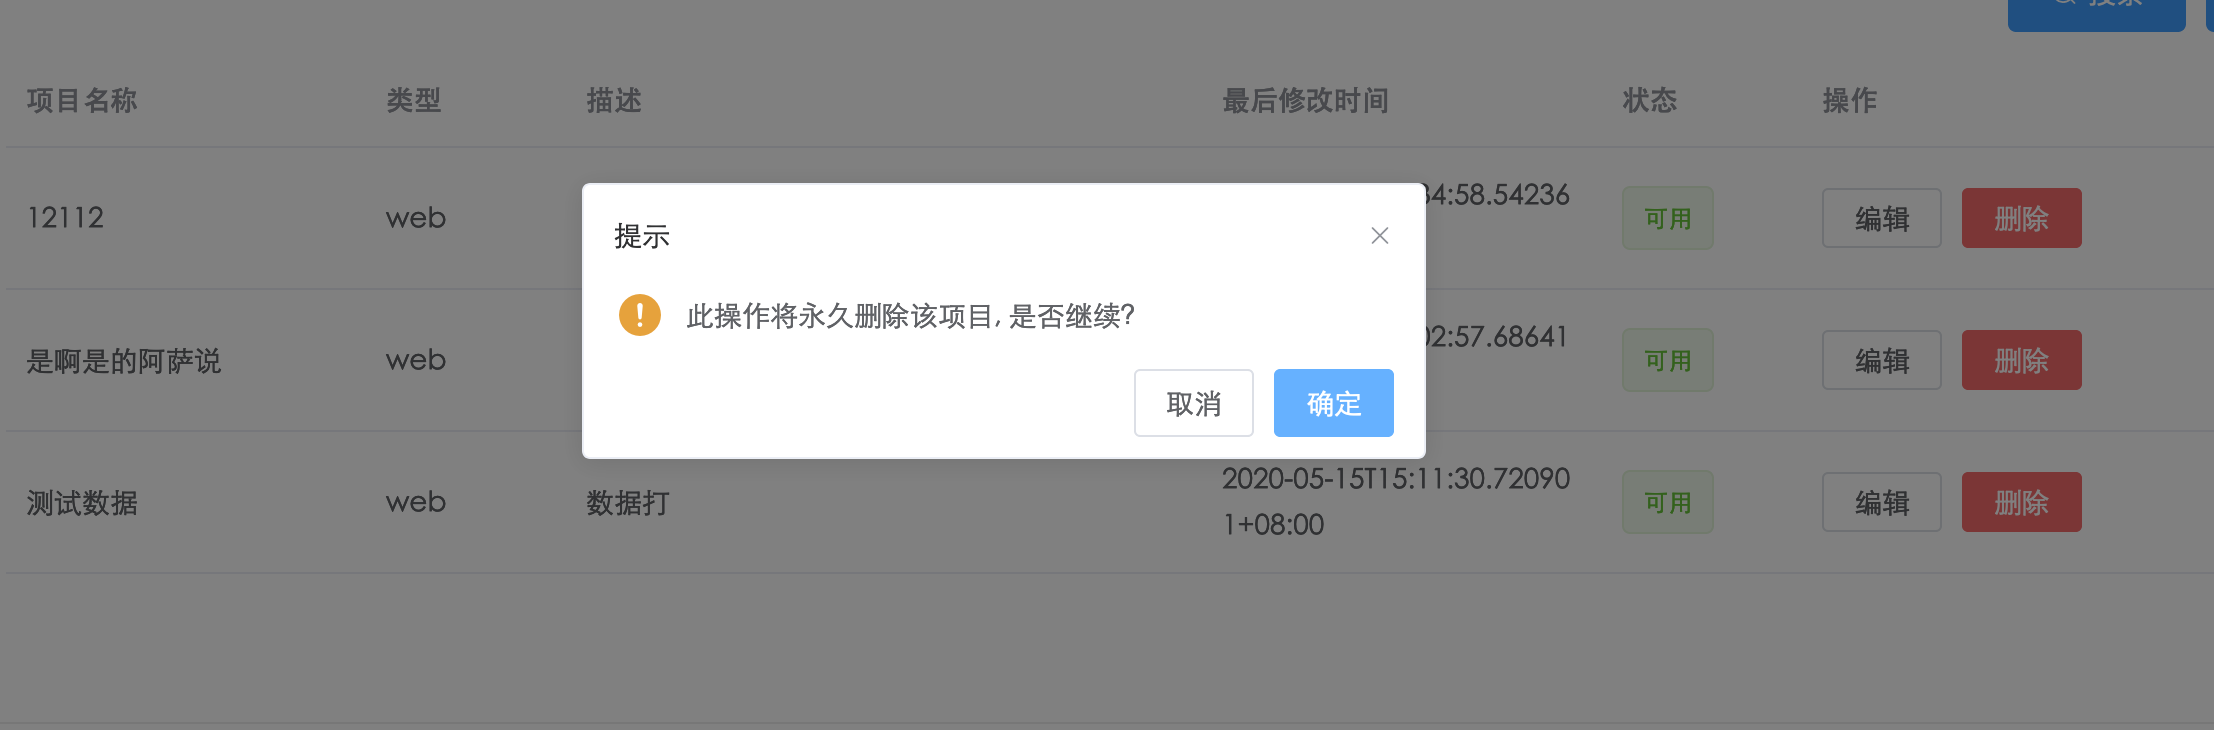2214x730 pixels.
Task: Click 删除 for project 12112
Action: (2022, 218)
